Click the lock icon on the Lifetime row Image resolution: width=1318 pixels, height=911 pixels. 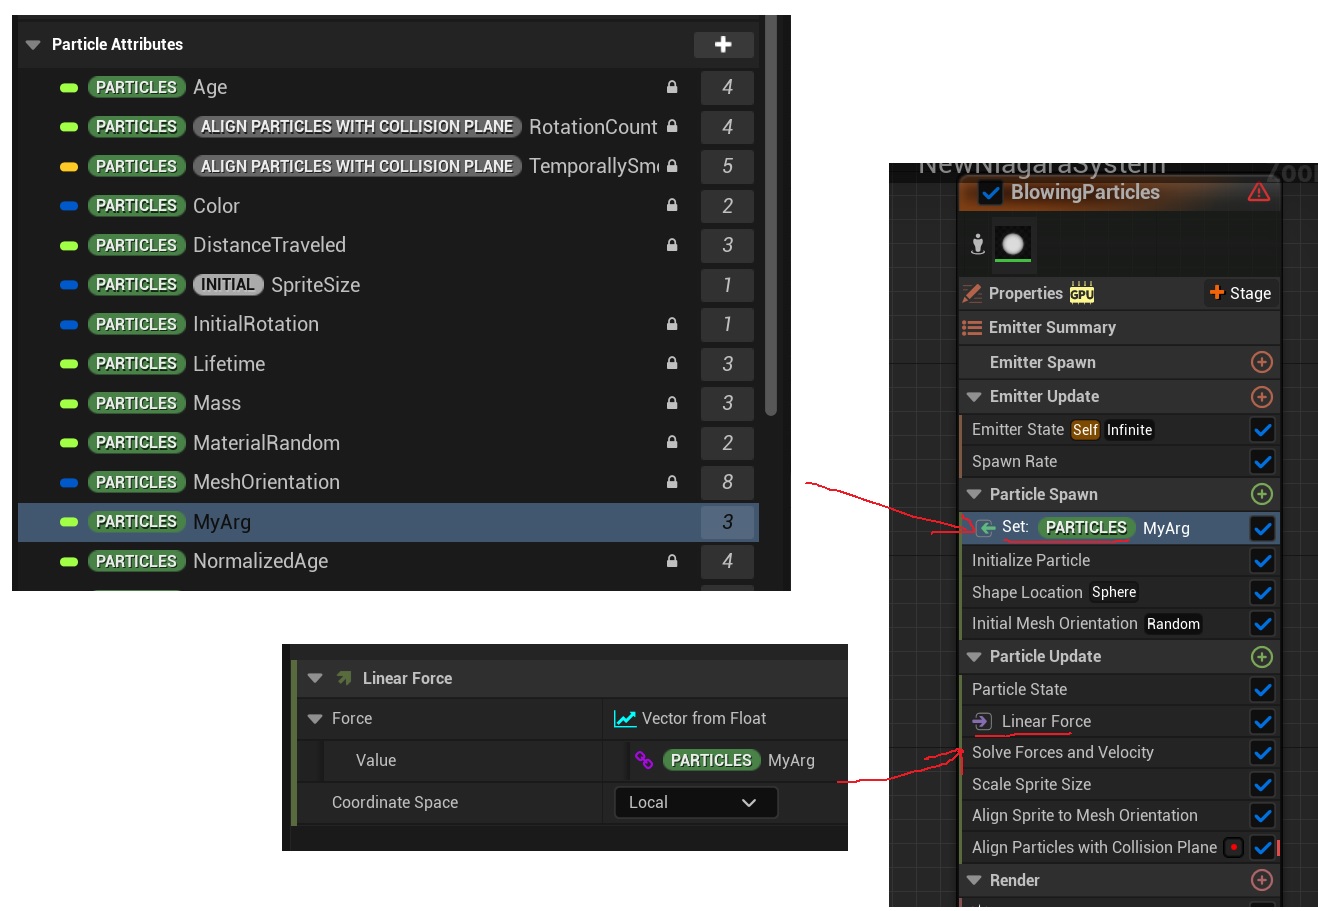click(x=672, y=363)
